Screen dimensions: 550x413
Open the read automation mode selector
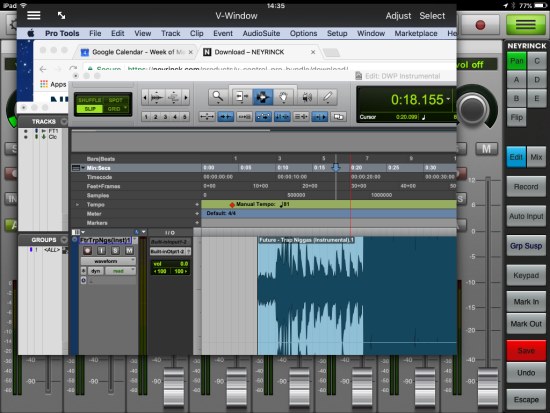pyautogui.click(x=120, y=271)
